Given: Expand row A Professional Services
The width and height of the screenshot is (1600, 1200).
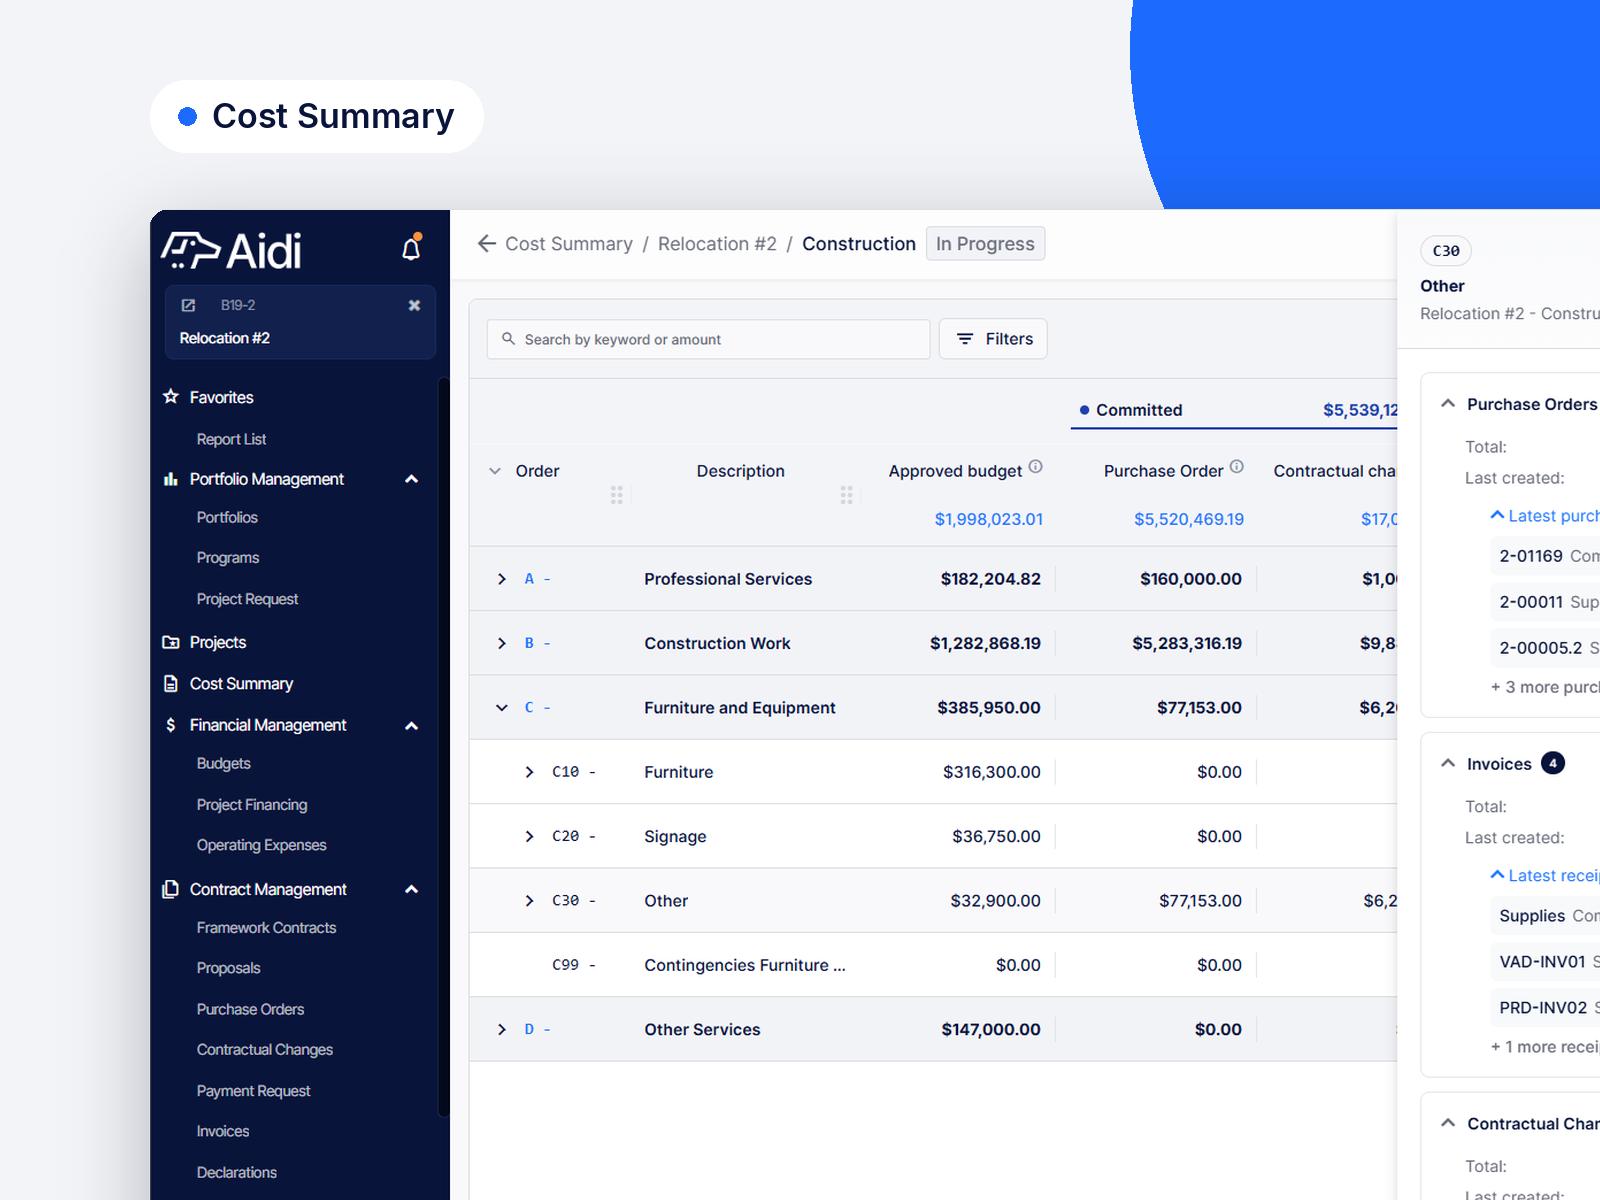Looking at the screenshot, I should 502,579.
